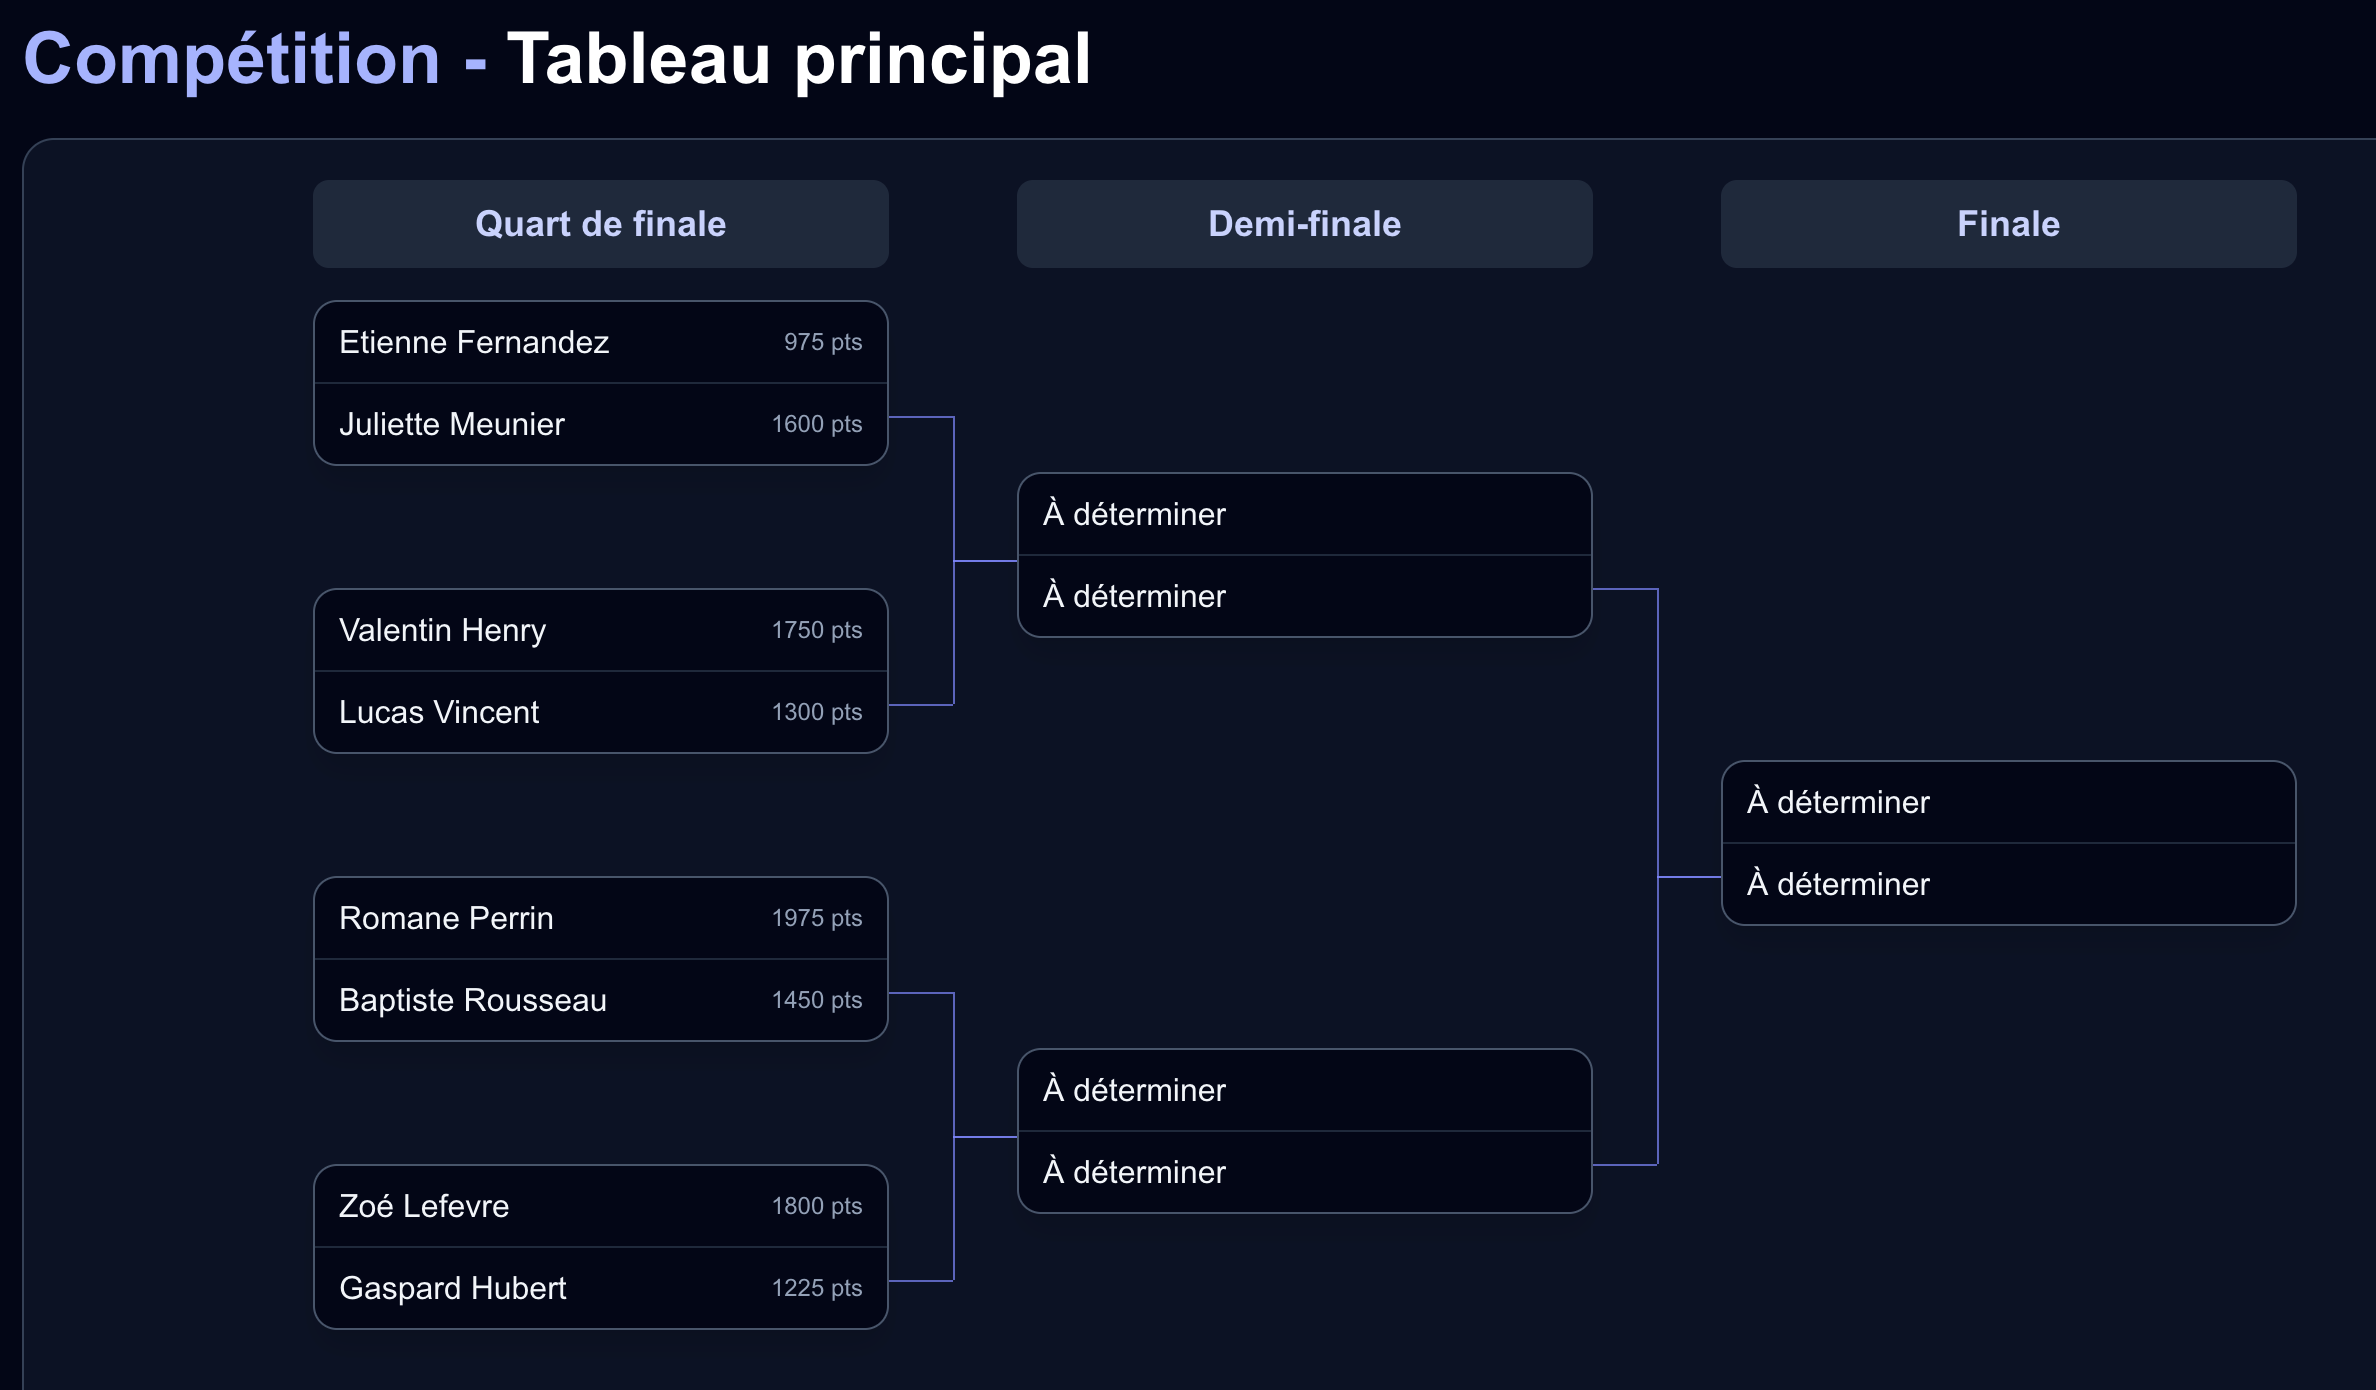Click the Tableau principal page title
2376x1390 pixels.
coord(798,59)
